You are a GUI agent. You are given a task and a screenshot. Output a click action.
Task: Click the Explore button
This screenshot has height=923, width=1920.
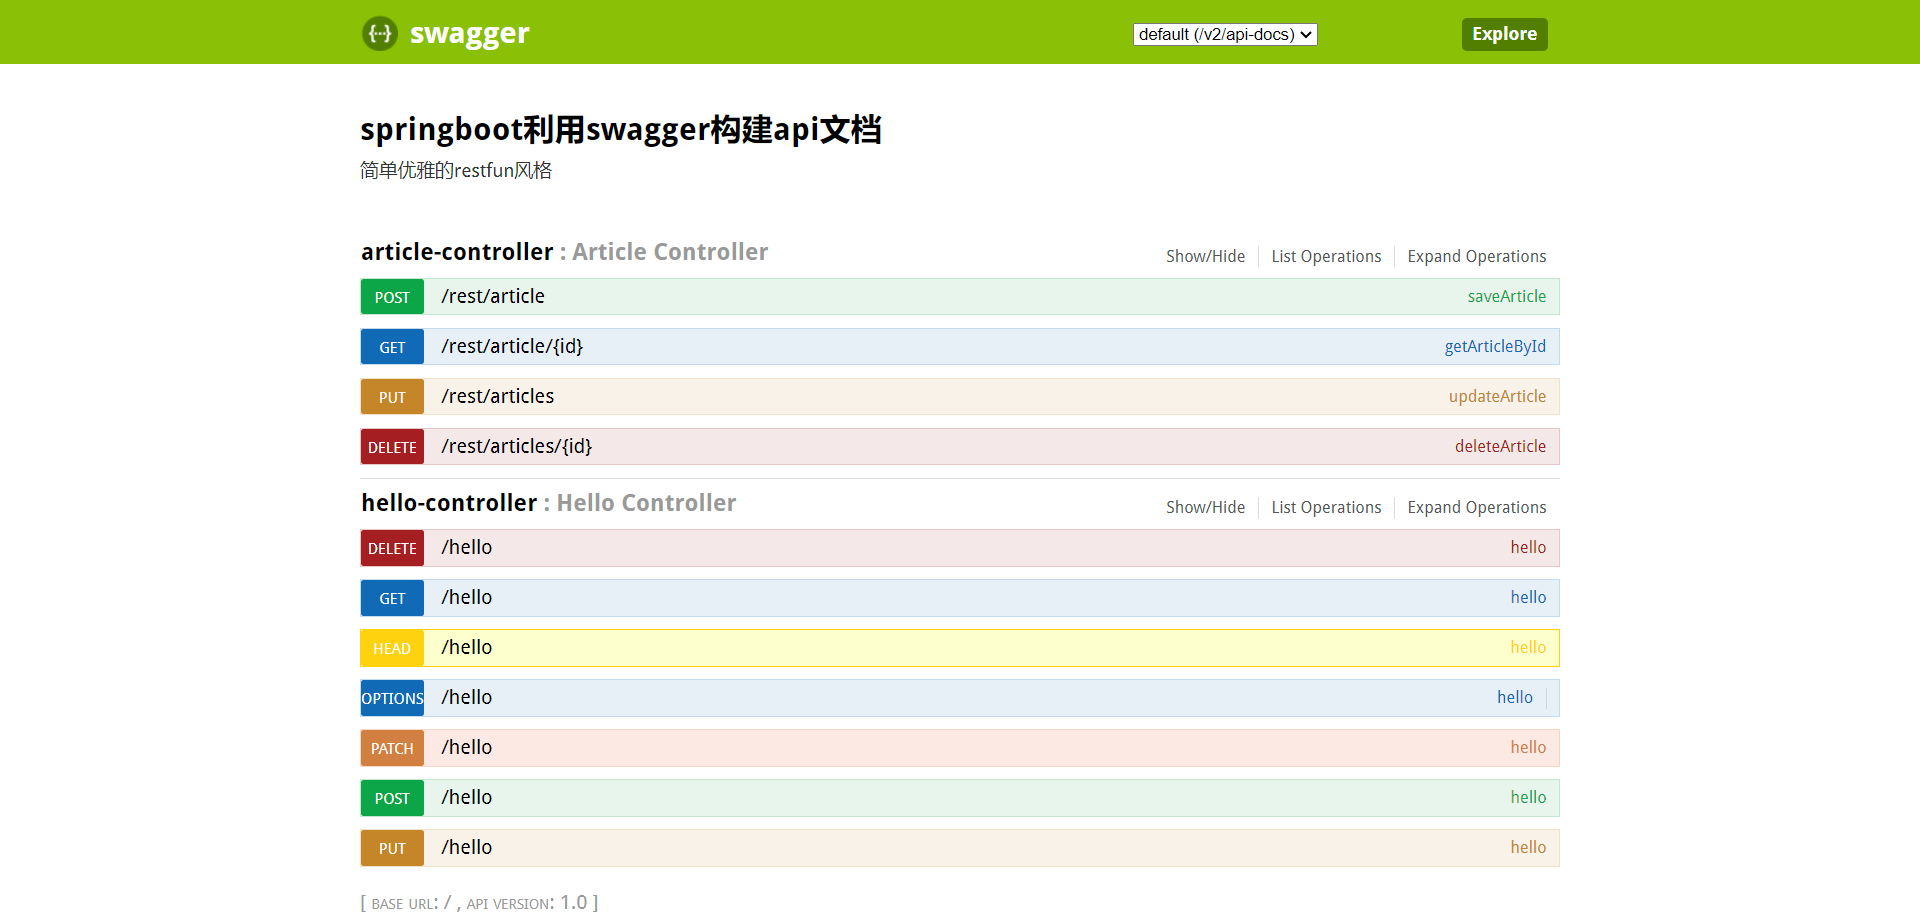click(1504, 34)
